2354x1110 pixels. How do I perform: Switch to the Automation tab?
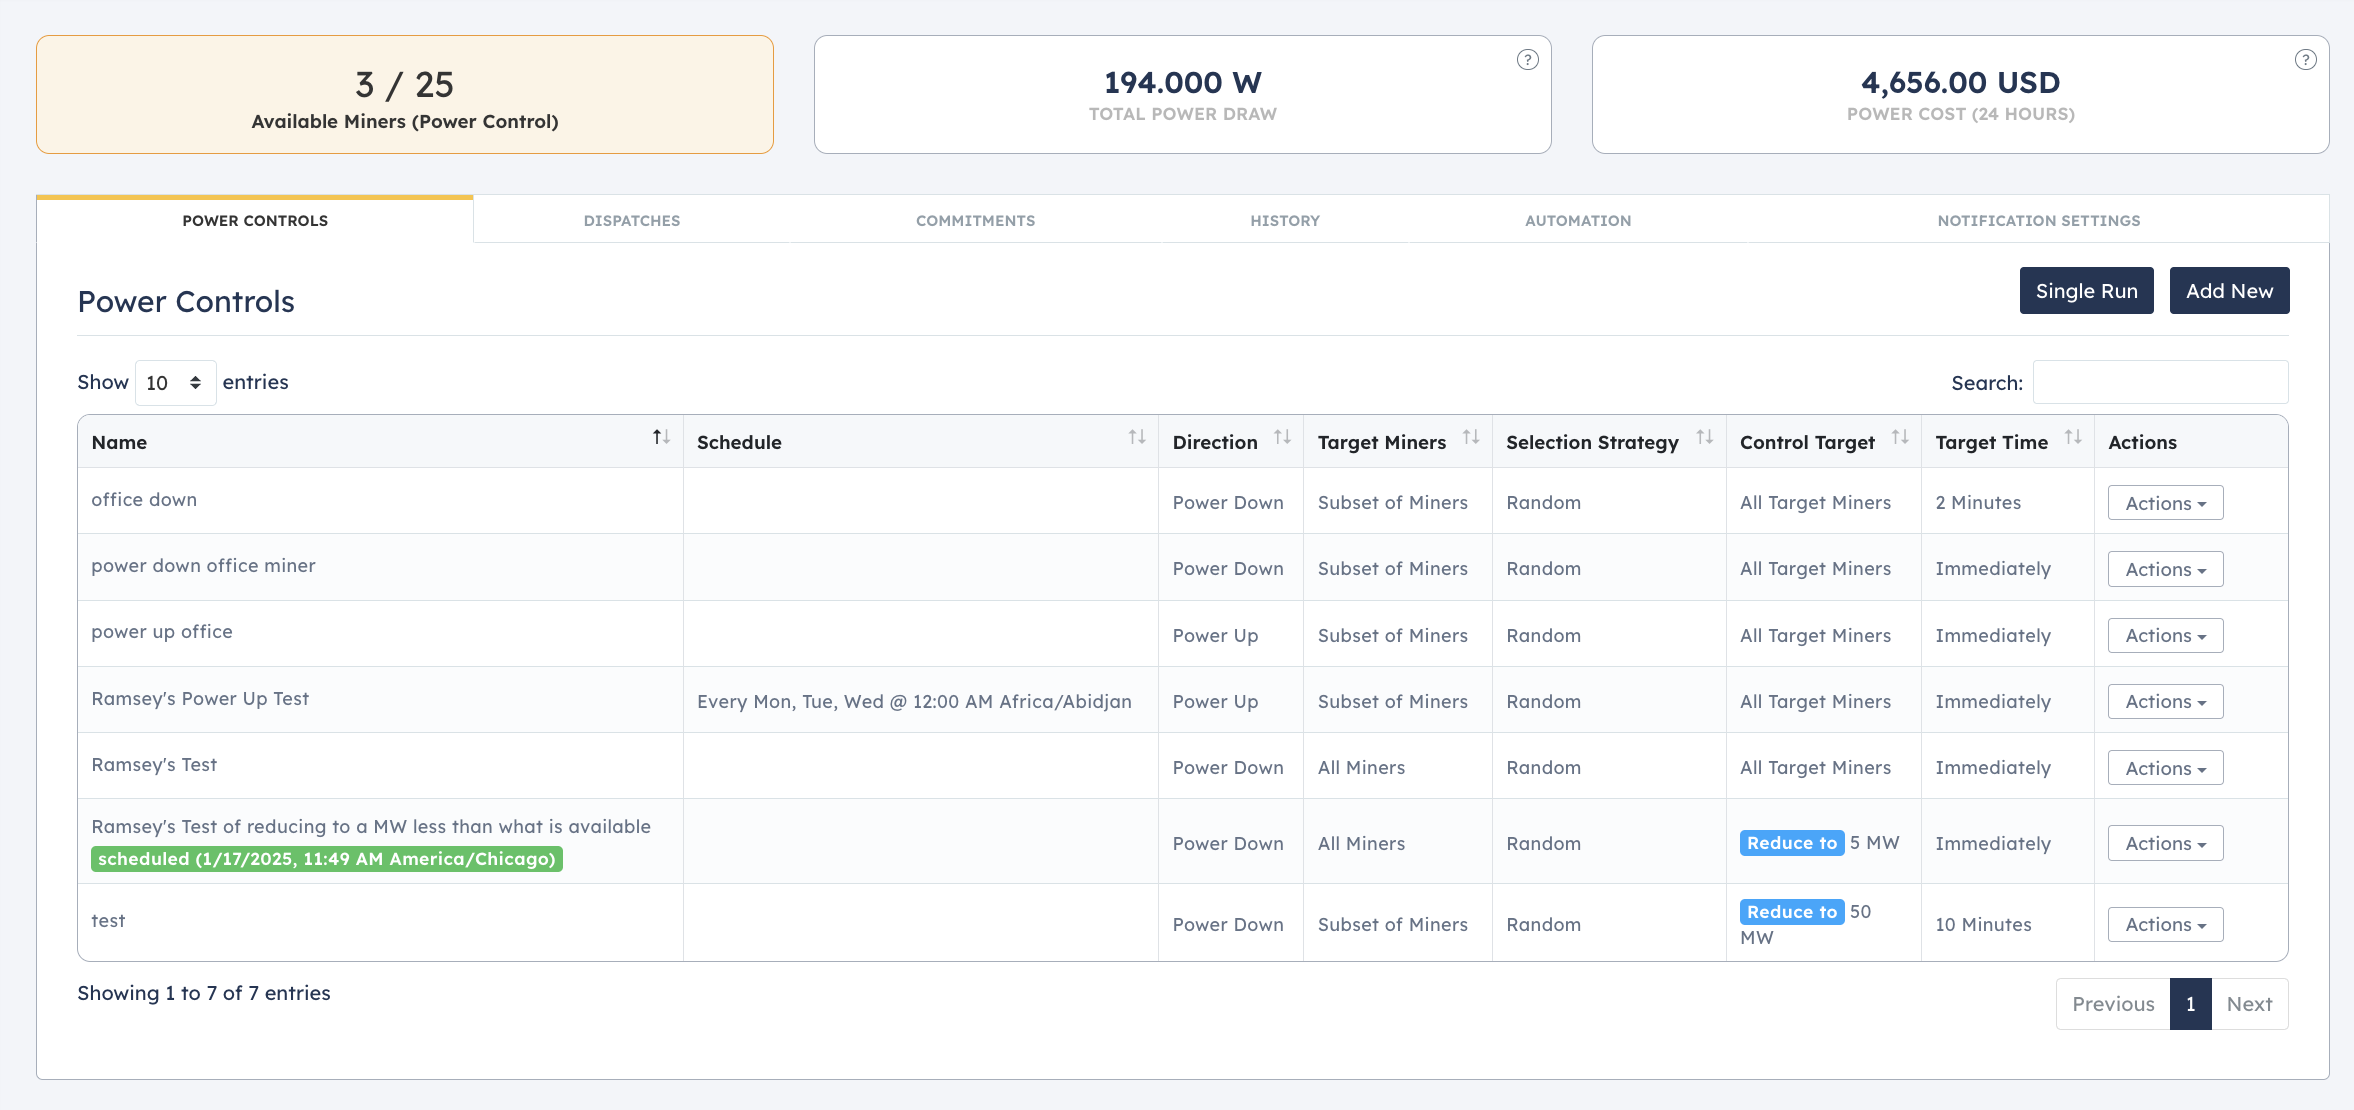pos(1578,221)
